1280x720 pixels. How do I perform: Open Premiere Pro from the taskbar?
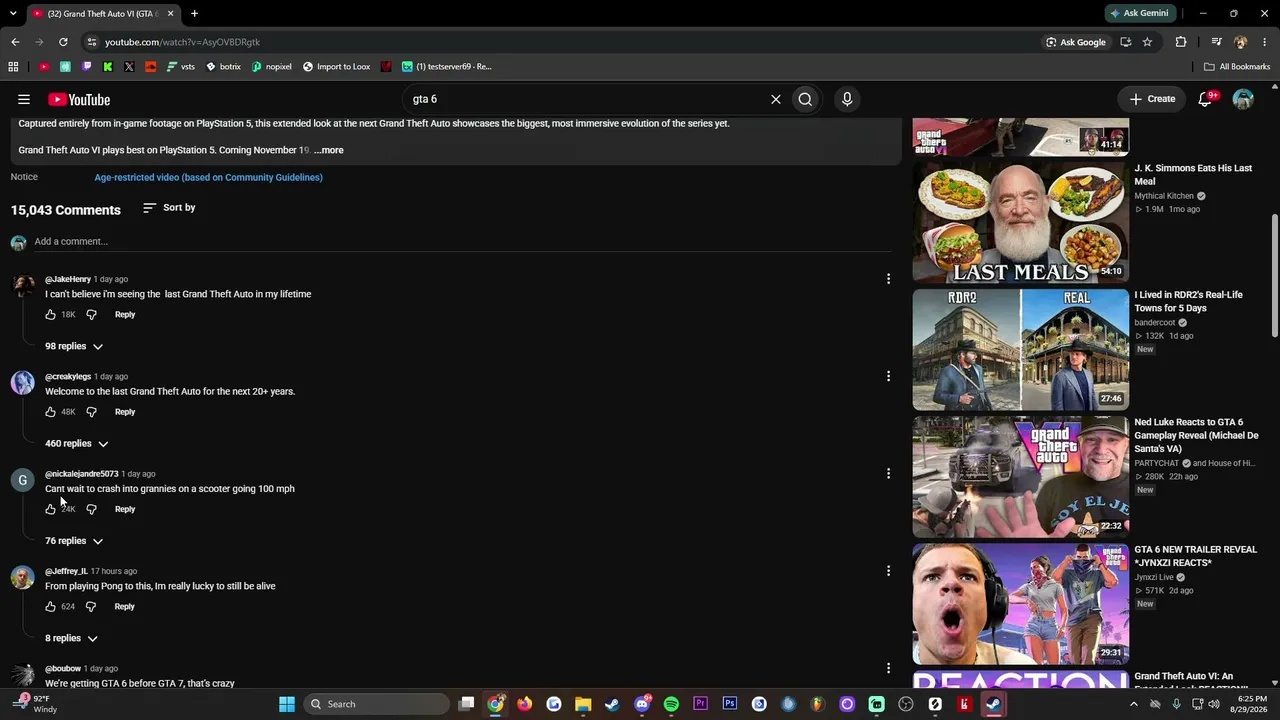[700, 704]
